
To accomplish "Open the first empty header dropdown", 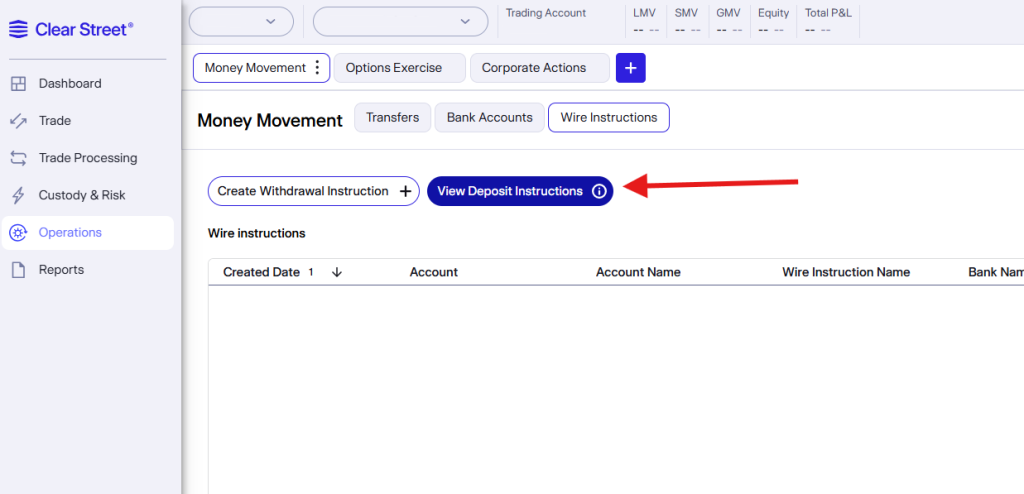I will pyautogui.click(x=242, y=22).
